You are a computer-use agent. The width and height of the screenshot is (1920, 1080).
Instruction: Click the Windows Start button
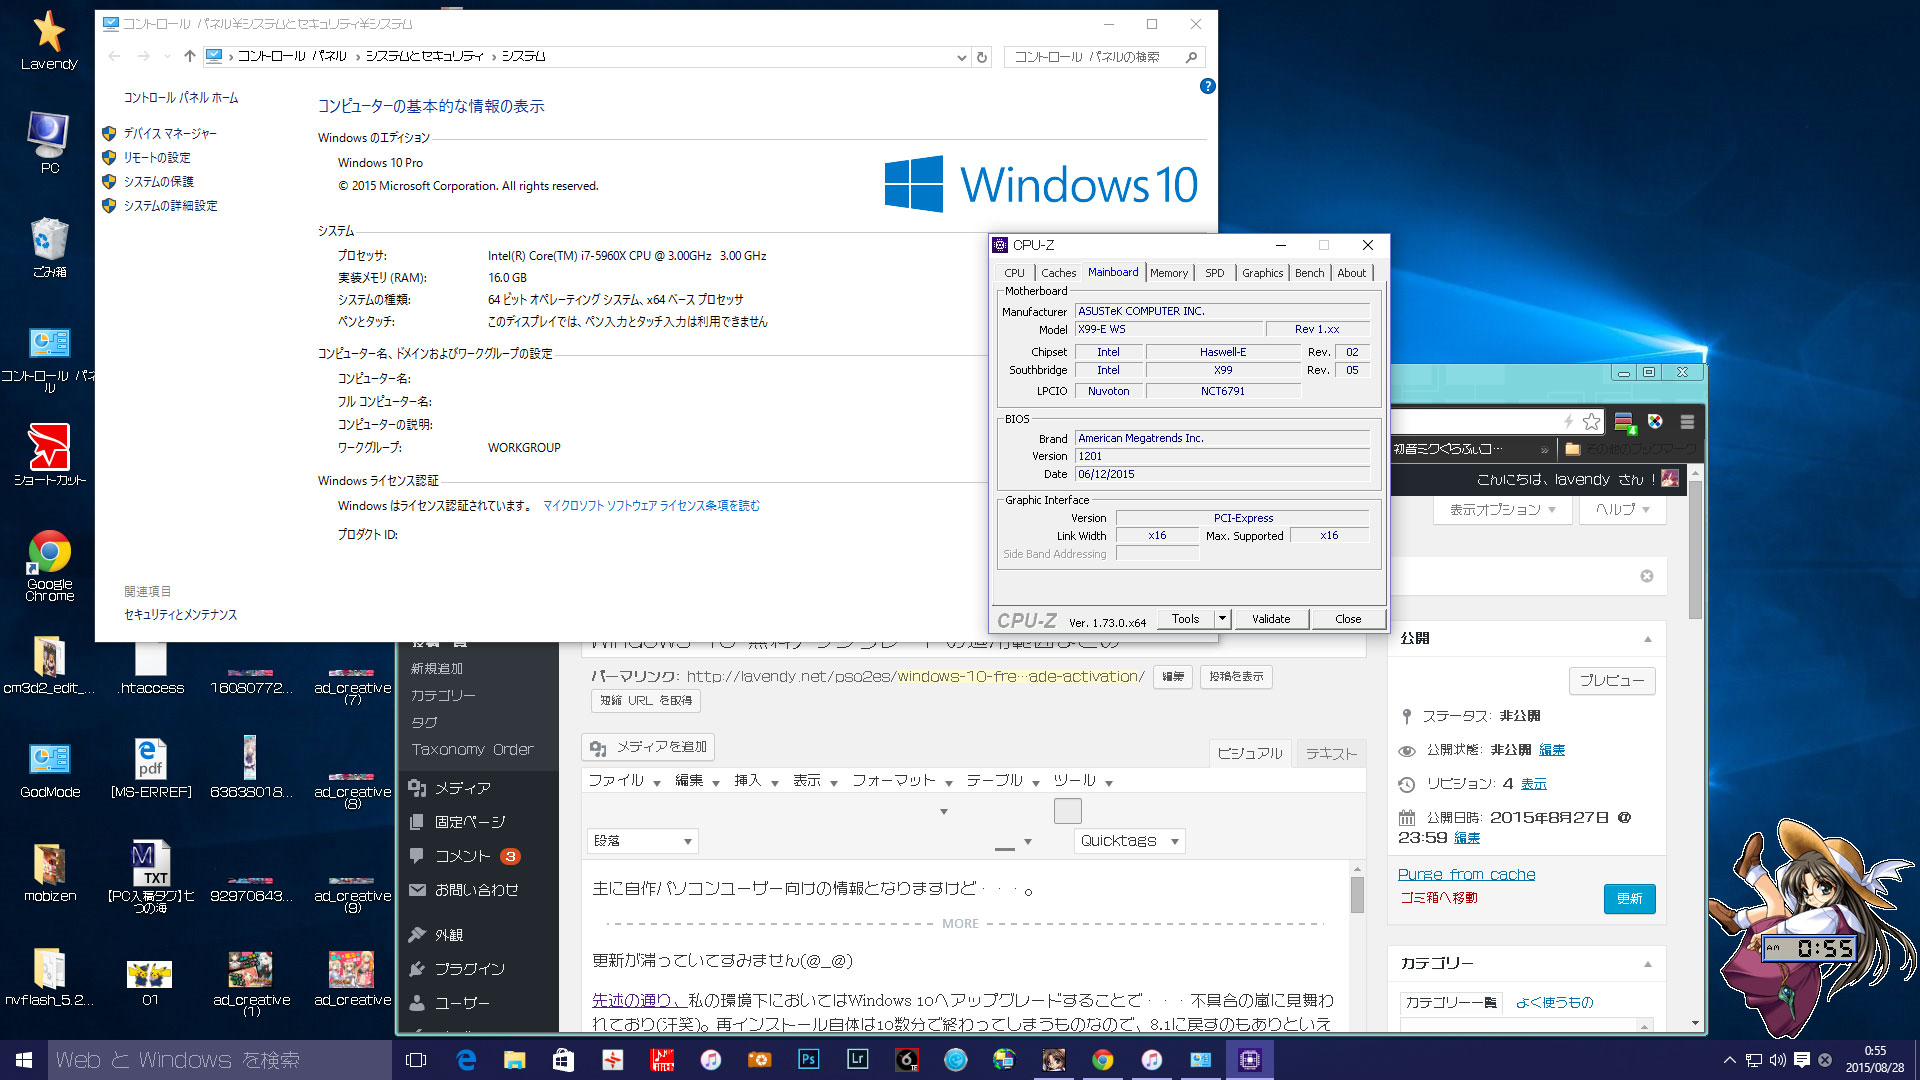click(x=24, y=1060)
